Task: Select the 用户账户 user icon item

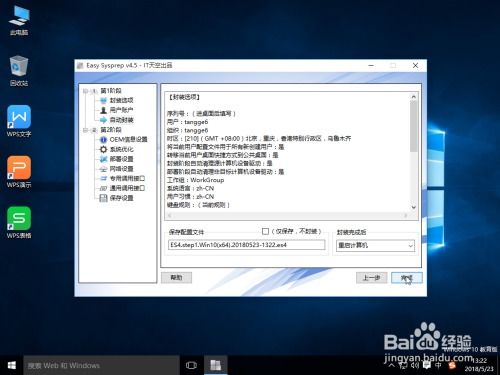Action: coord(117,110)
